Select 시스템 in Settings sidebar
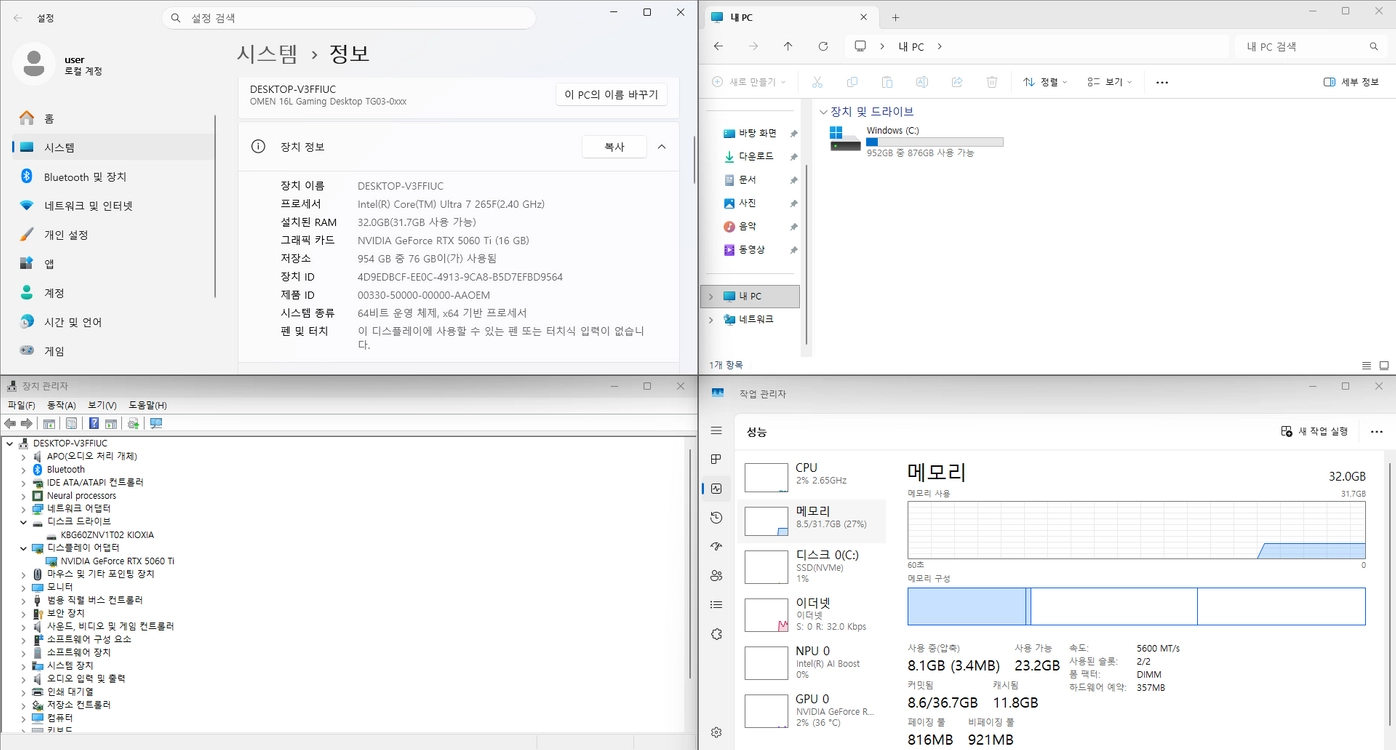1396x750 pixels. point(113,147)
